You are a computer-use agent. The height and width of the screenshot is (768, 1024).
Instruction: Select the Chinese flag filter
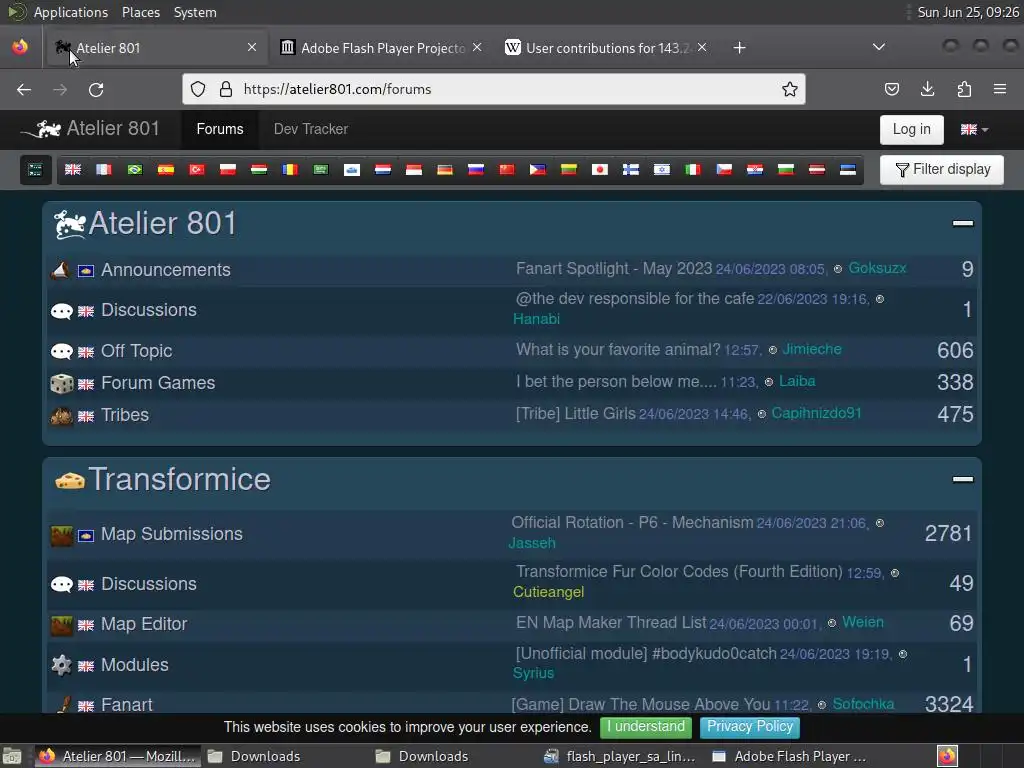507,170
